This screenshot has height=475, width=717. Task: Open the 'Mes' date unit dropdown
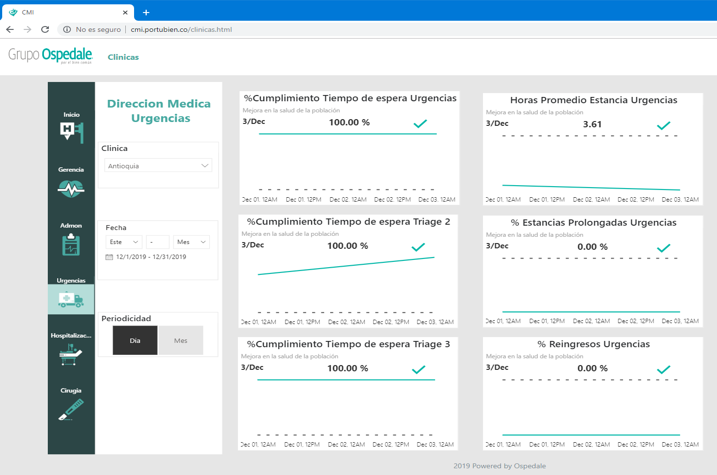191,242
